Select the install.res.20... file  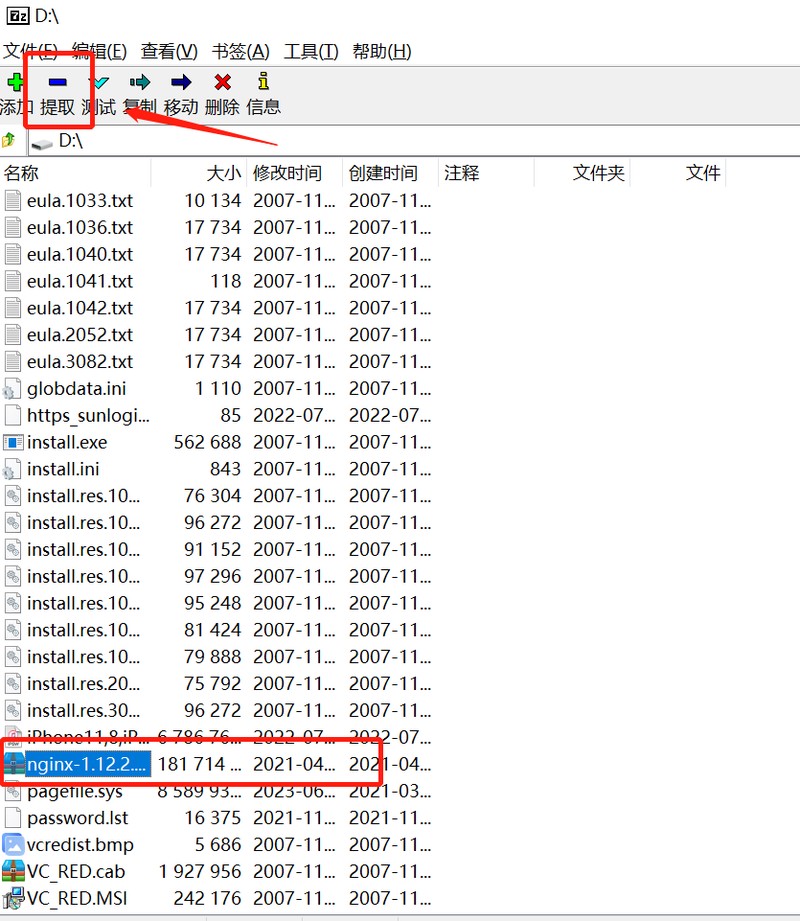83,684
